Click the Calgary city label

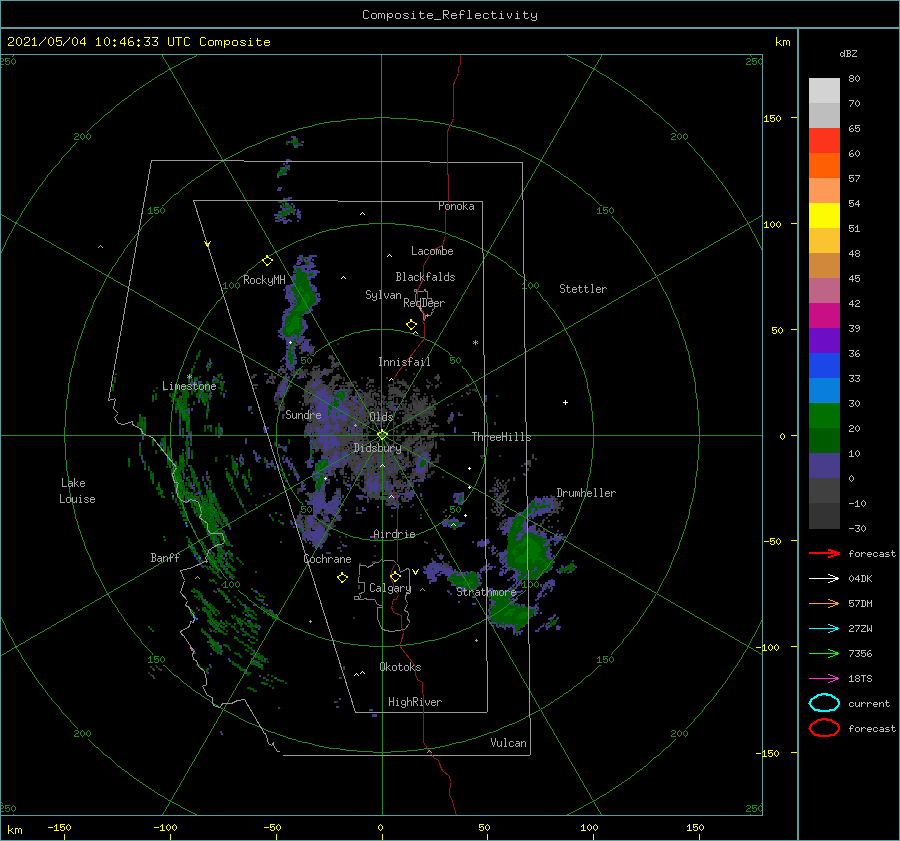pyautogui.click(x=390, y=588)
